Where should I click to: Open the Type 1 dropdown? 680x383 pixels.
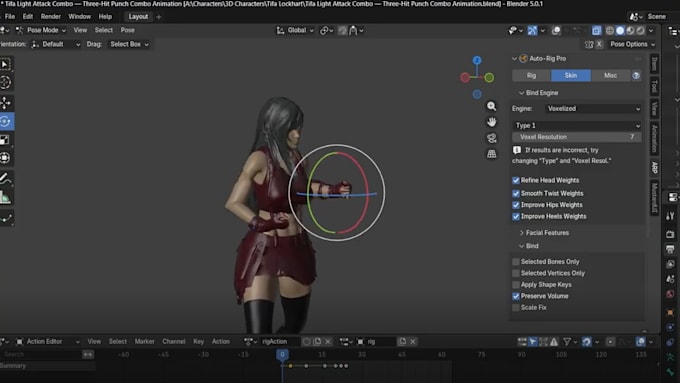click(577, 125)
